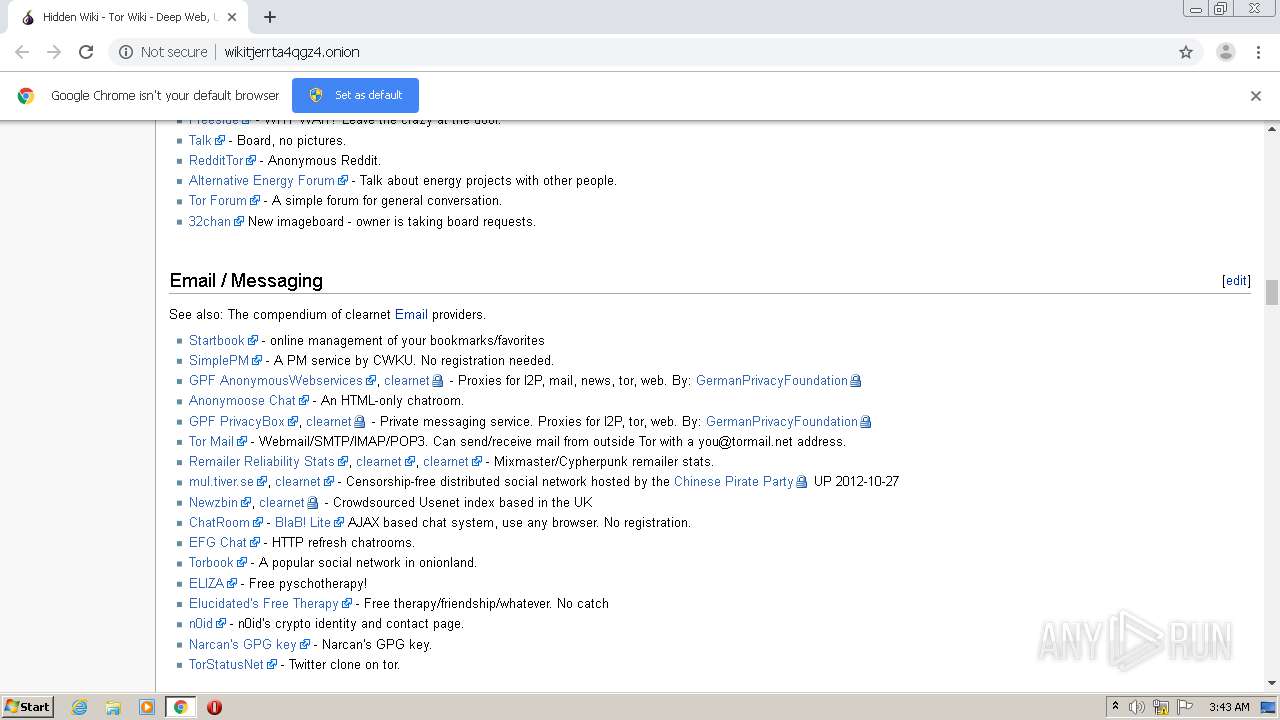Bookmark this page with the star icon
1280x720 pixels.
[x=1186, y=52]
